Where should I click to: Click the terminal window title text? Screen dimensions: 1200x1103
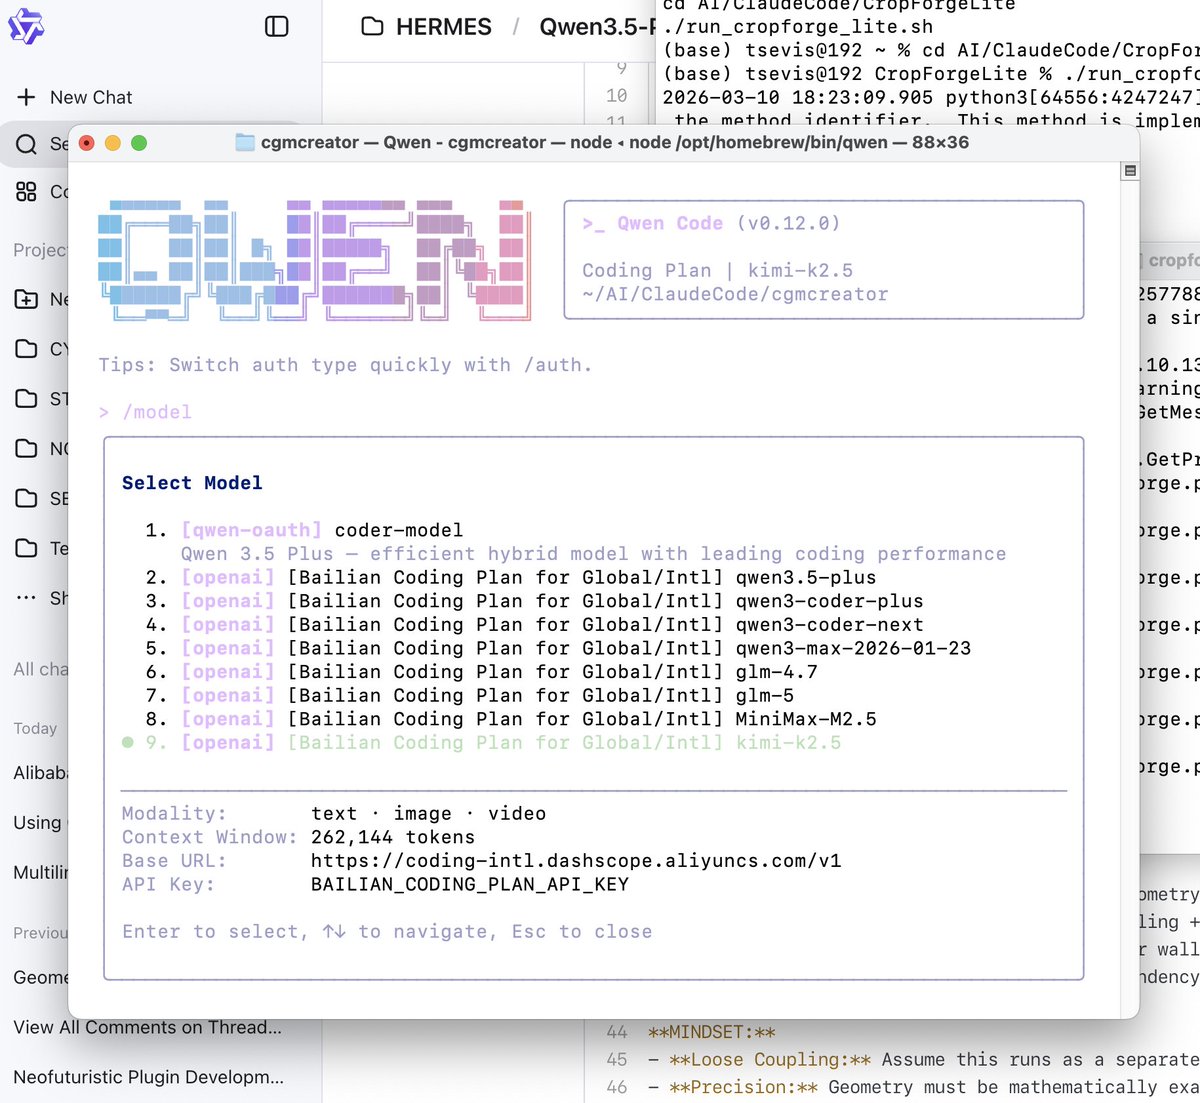615,142
